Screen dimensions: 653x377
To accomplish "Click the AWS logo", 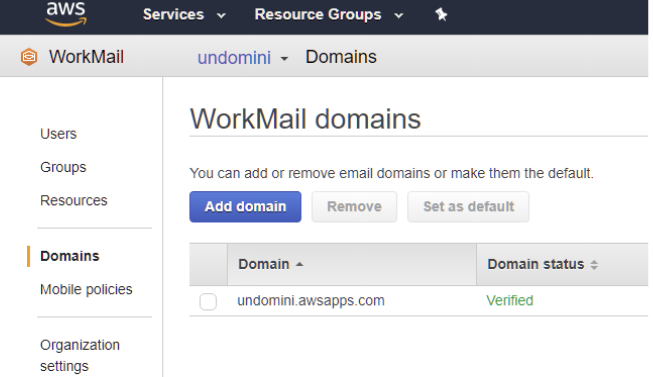I will tap(66, 13).
